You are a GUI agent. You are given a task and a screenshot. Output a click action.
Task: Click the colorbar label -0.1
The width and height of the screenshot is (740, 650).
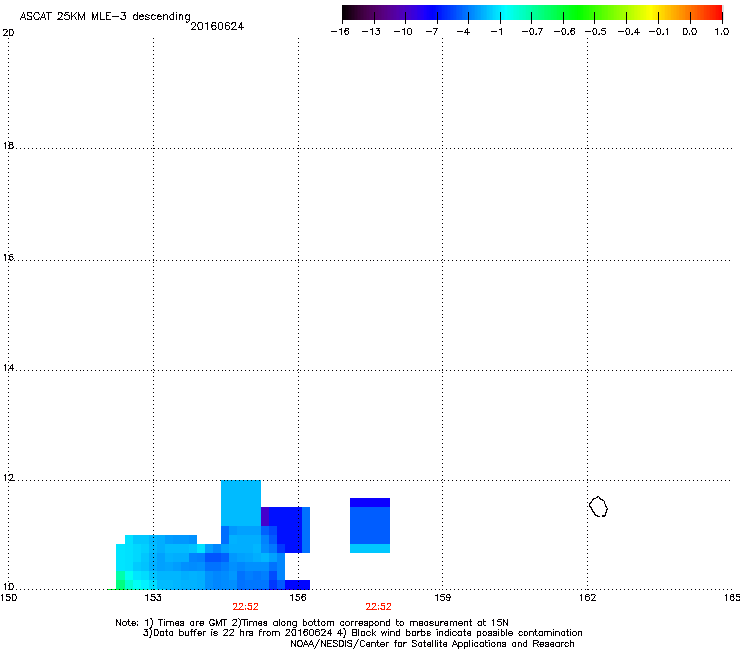659,32
